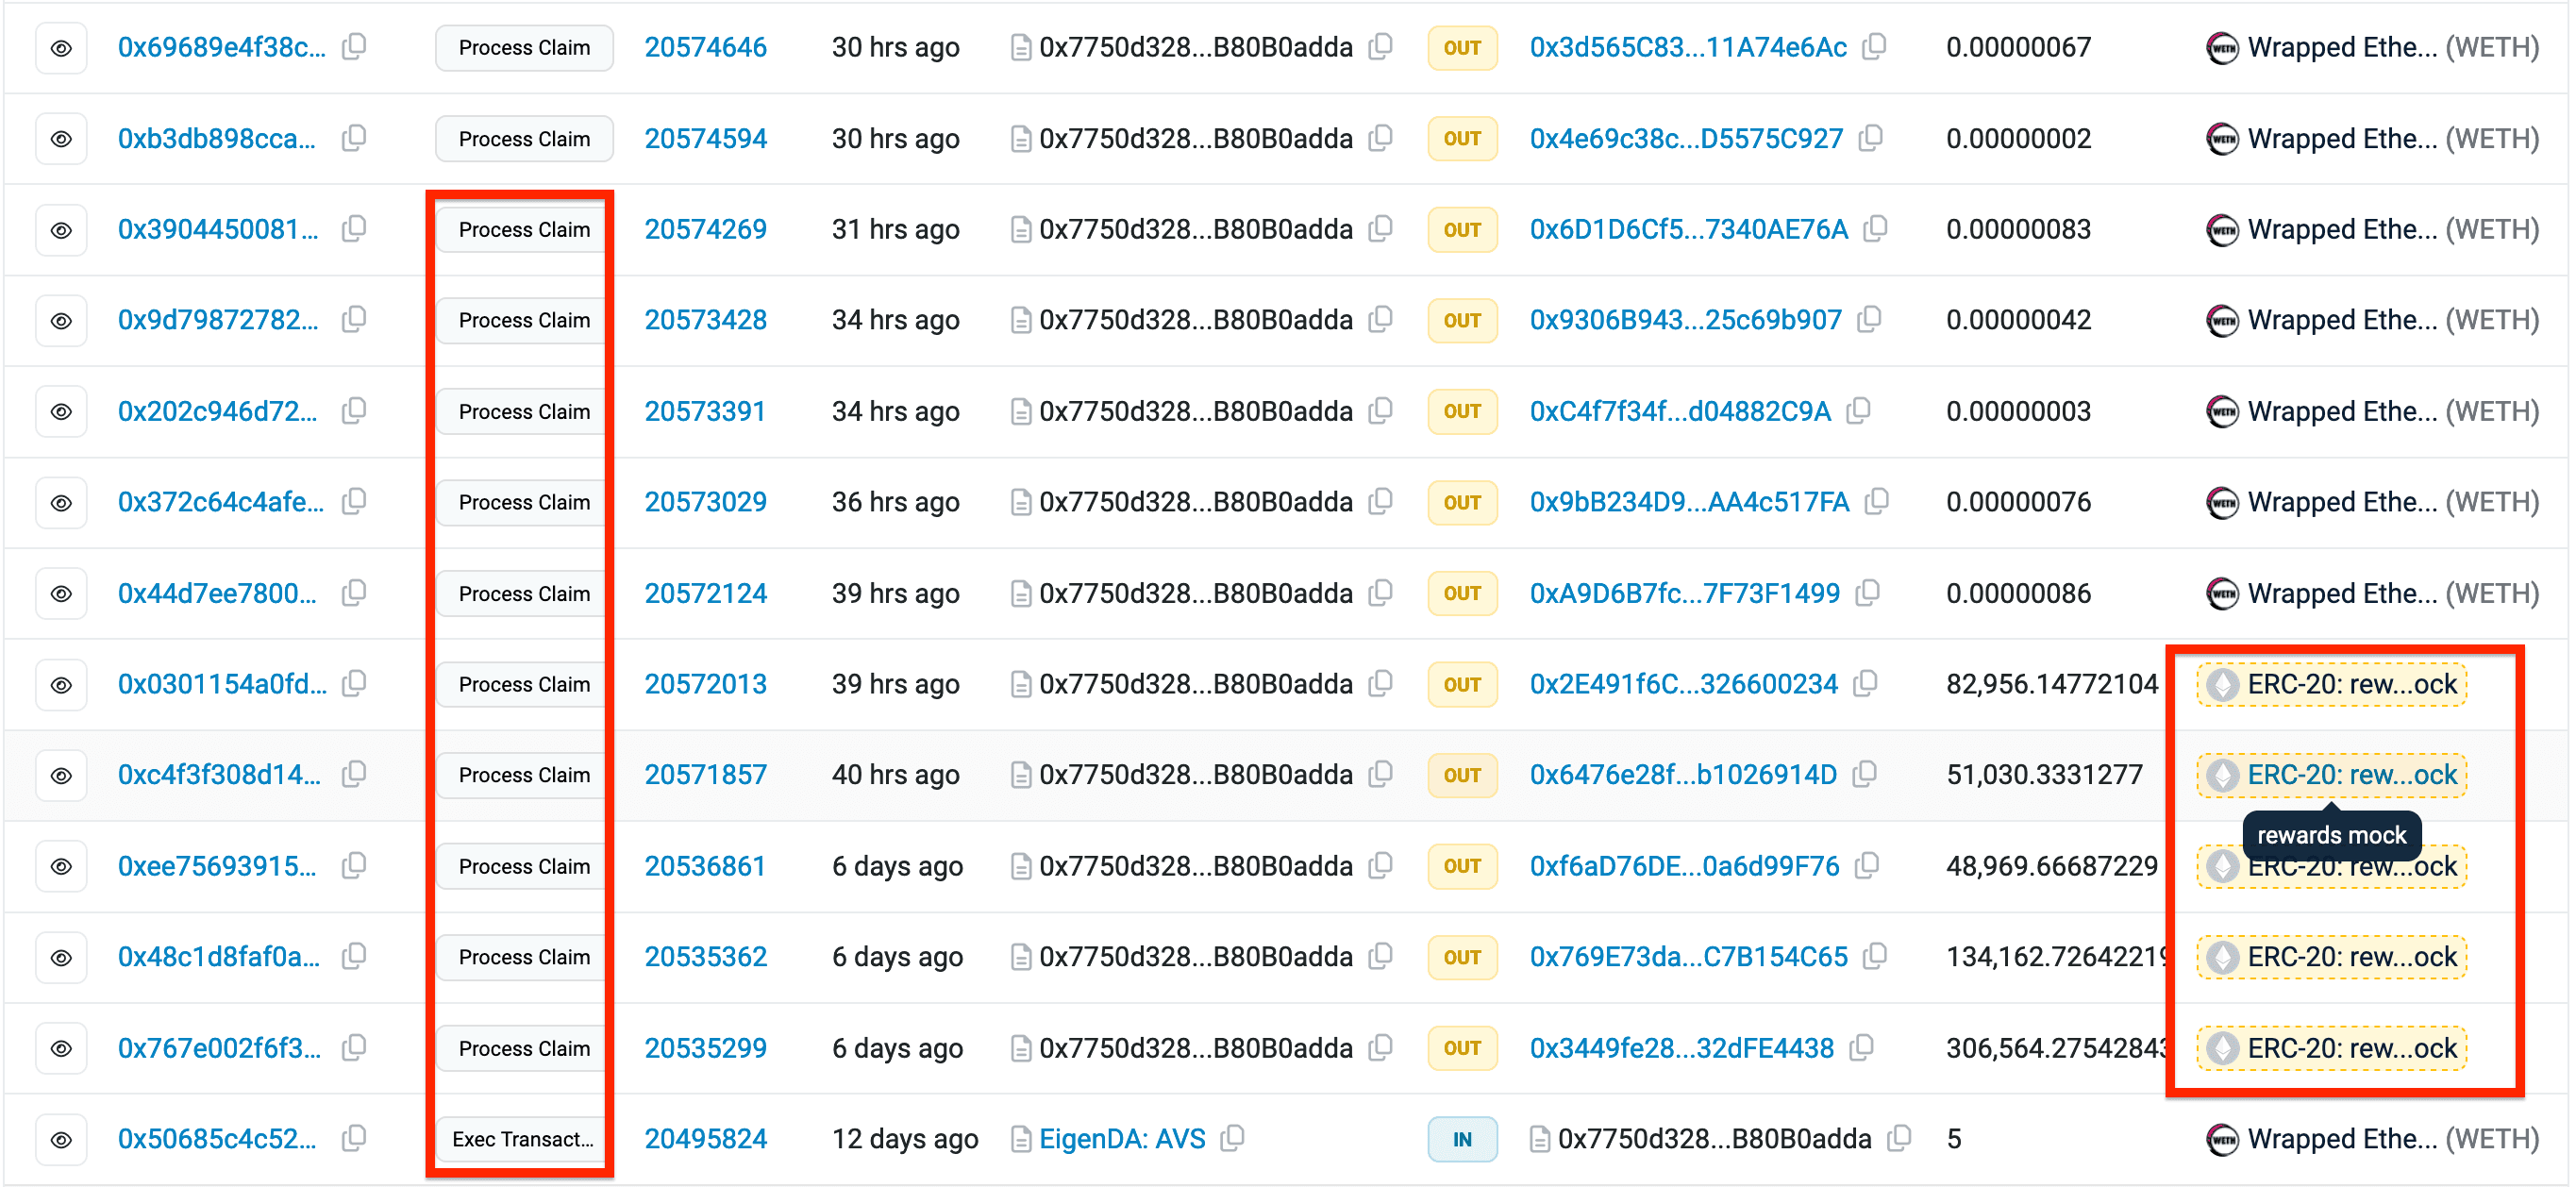Open transaction 0x3904450081 details
This screenshot has width=2576, height=1187.
click(x=218, y=230)
